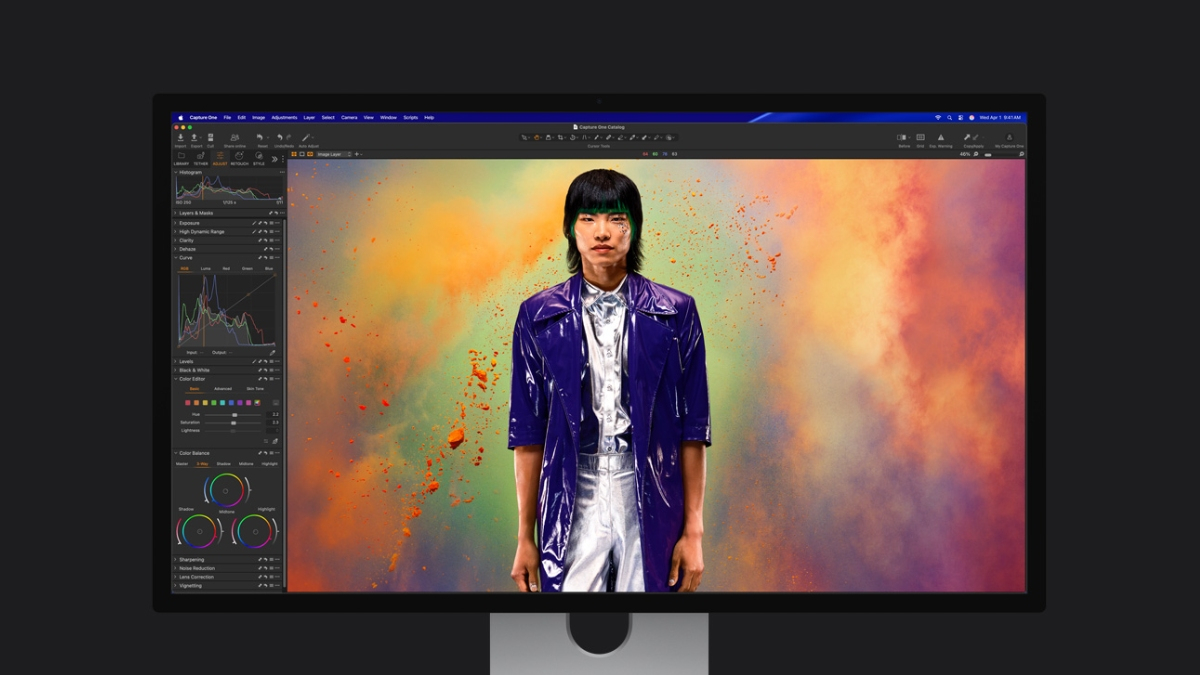Click the Reset adjustments icon
1200x675 pixels.
point(260,136)
